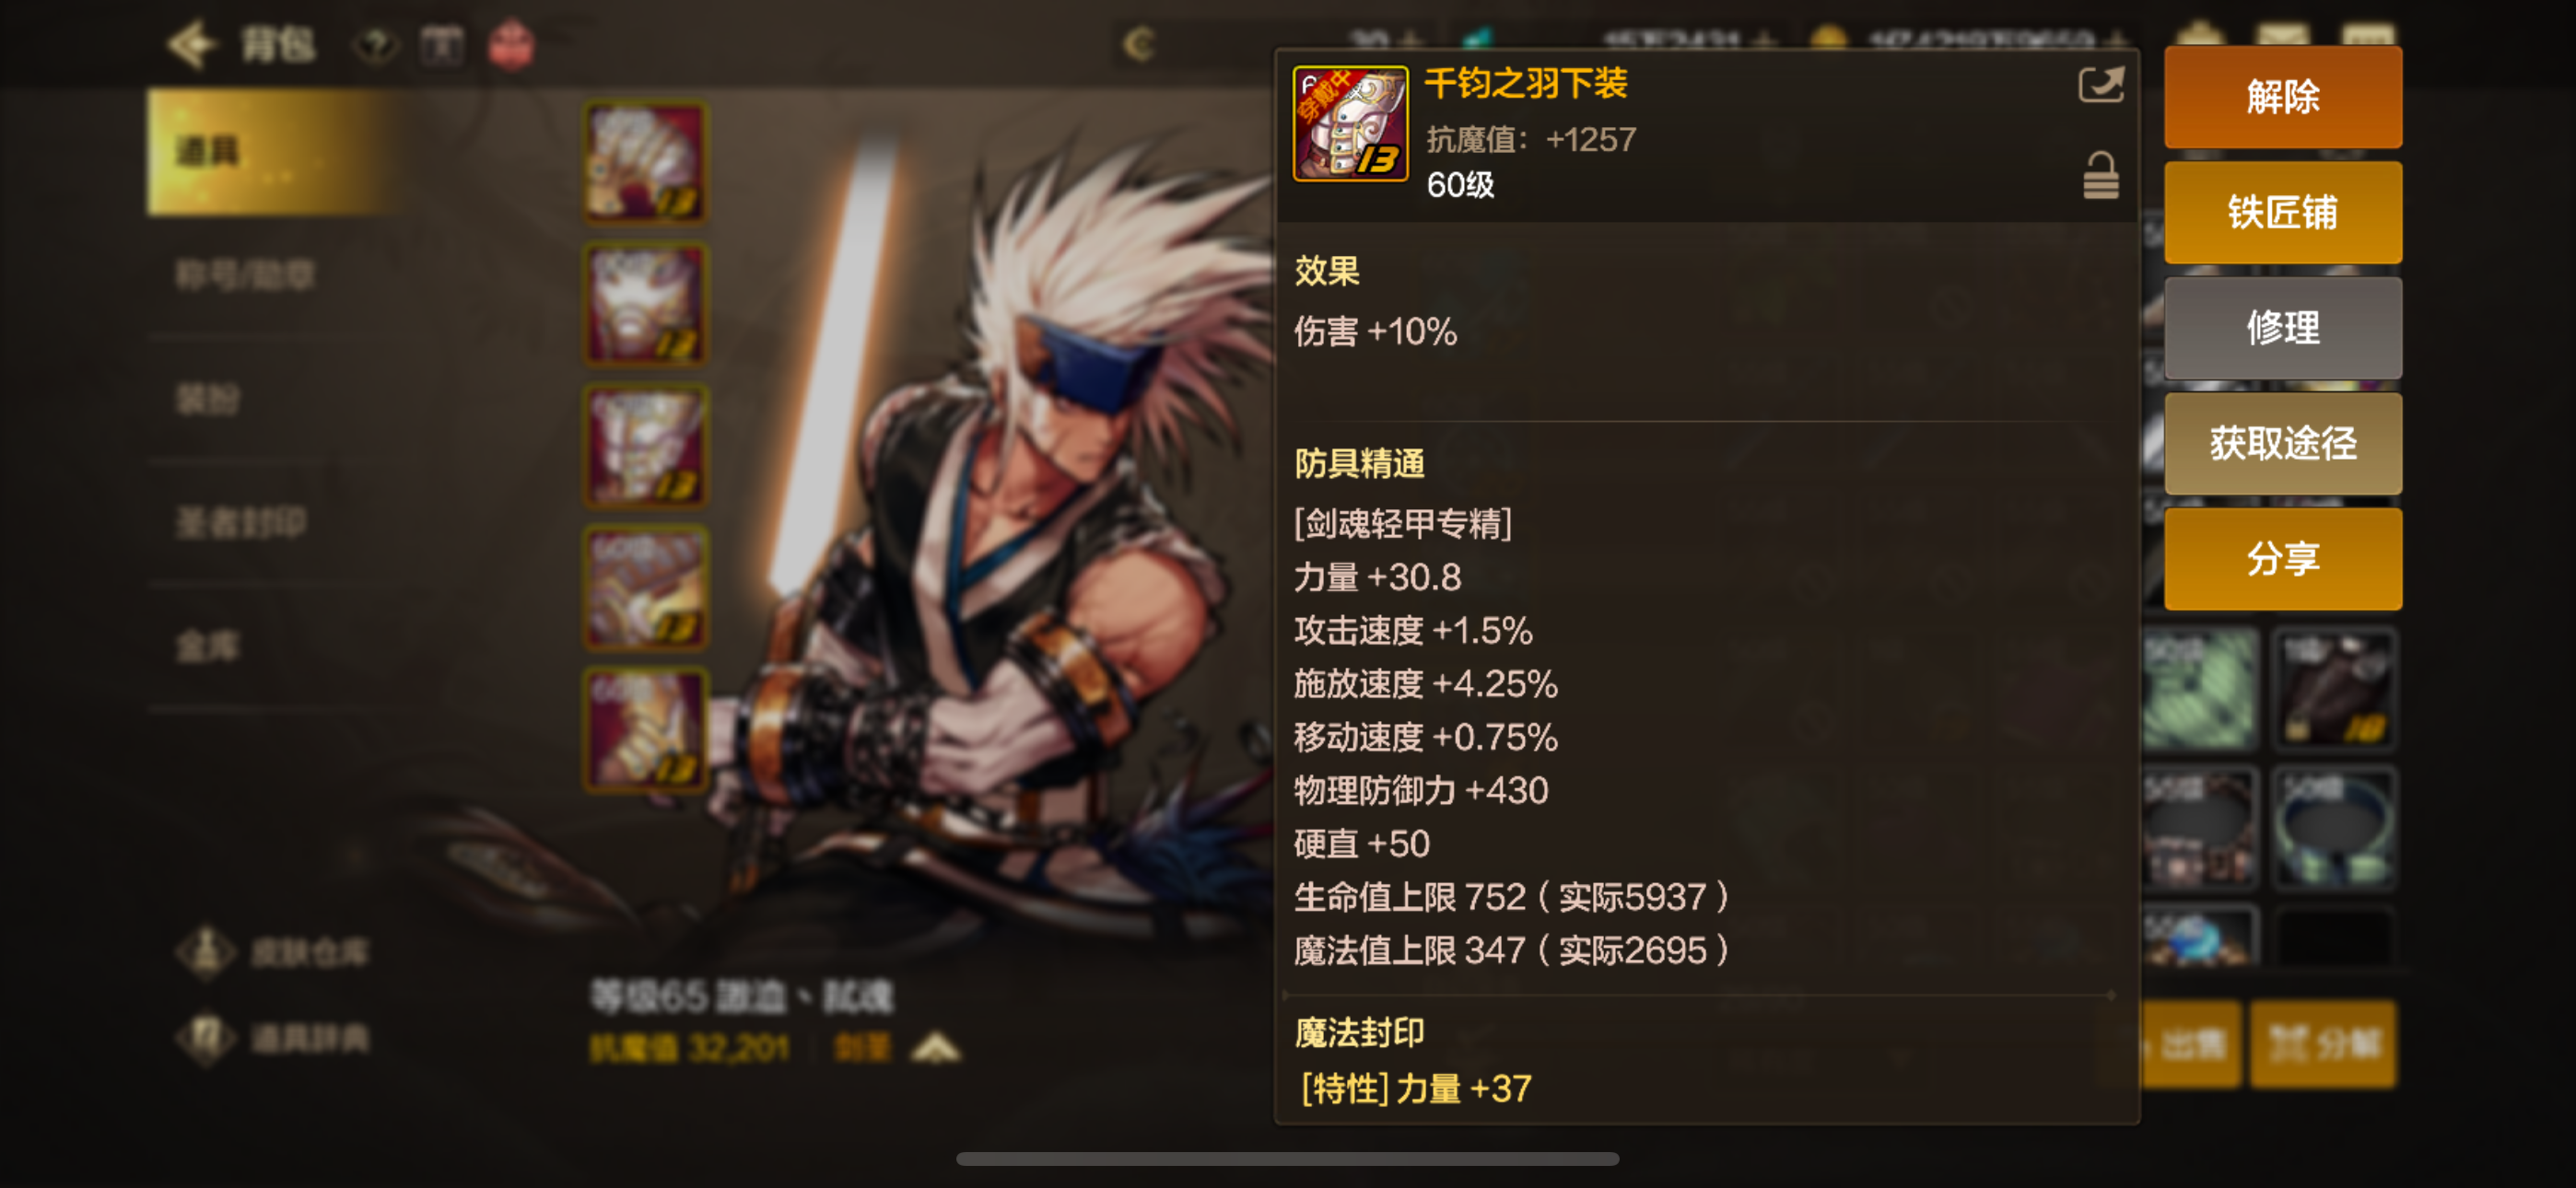Open the help question mark icon
The height and width of the screenshot is (1188, 2576).
tap(377, 45)
